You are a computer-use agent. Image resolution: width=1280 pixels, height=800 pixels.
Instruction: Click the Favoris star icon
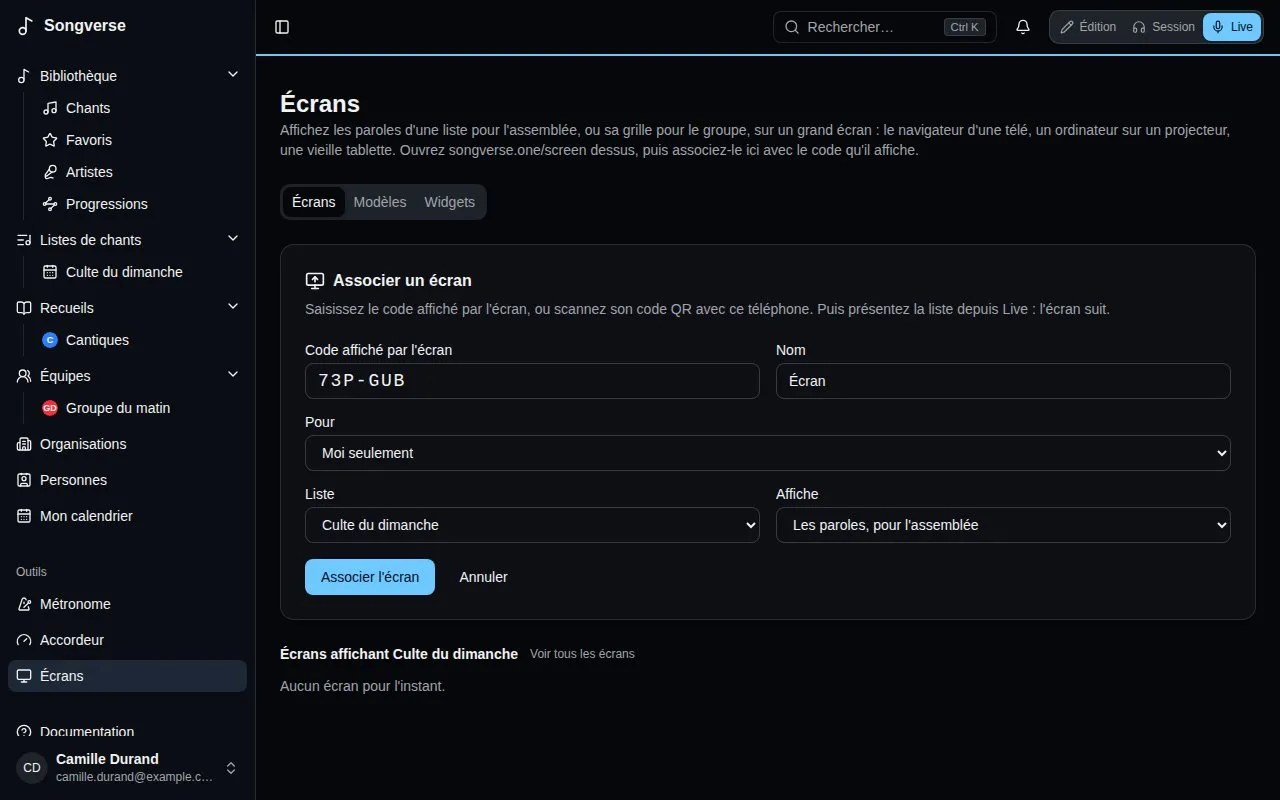[50, 140]
